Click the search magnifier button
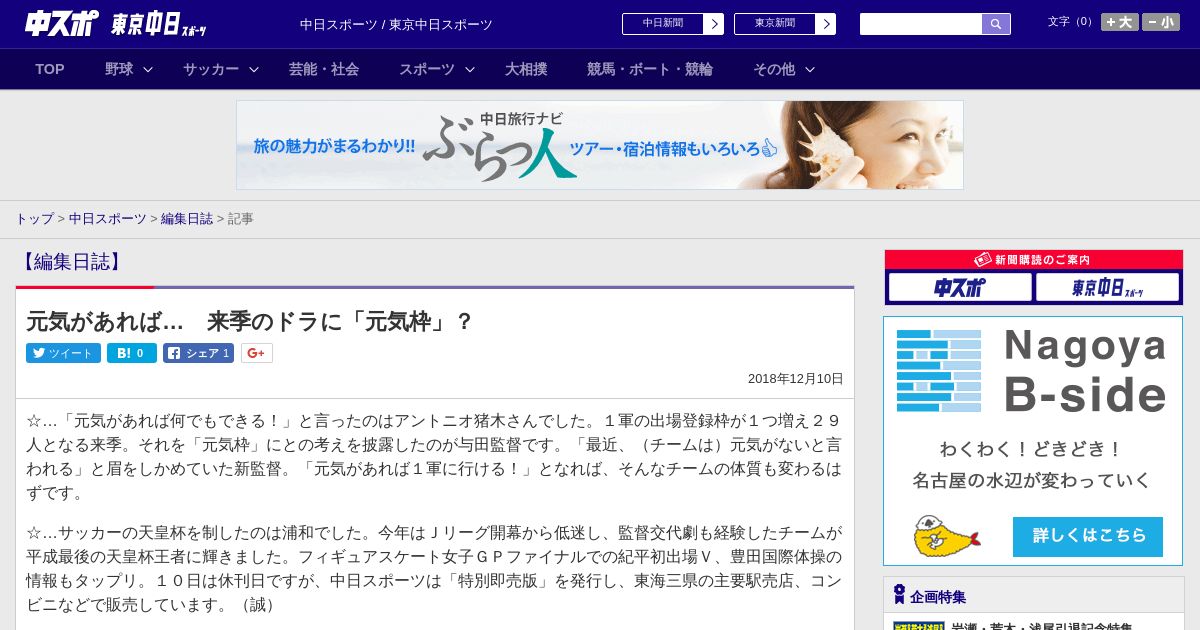This screenshot has height=630, width=1200. tap(996, 24)
